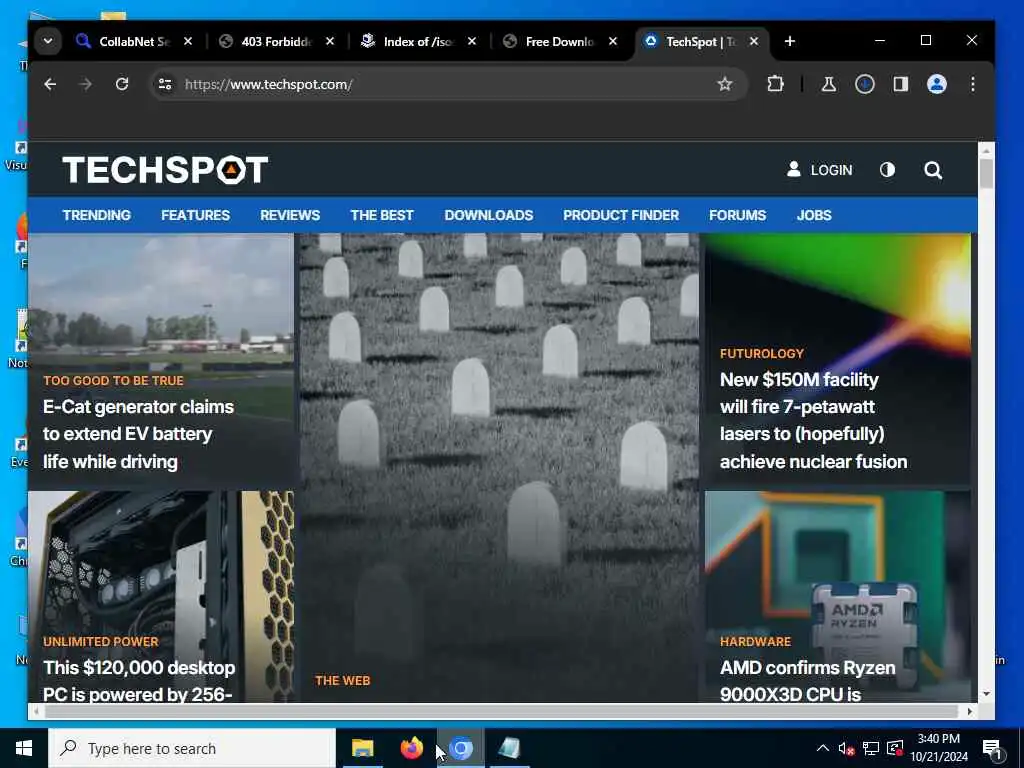Select the Chrome taskbar icon

pos(461,748)
